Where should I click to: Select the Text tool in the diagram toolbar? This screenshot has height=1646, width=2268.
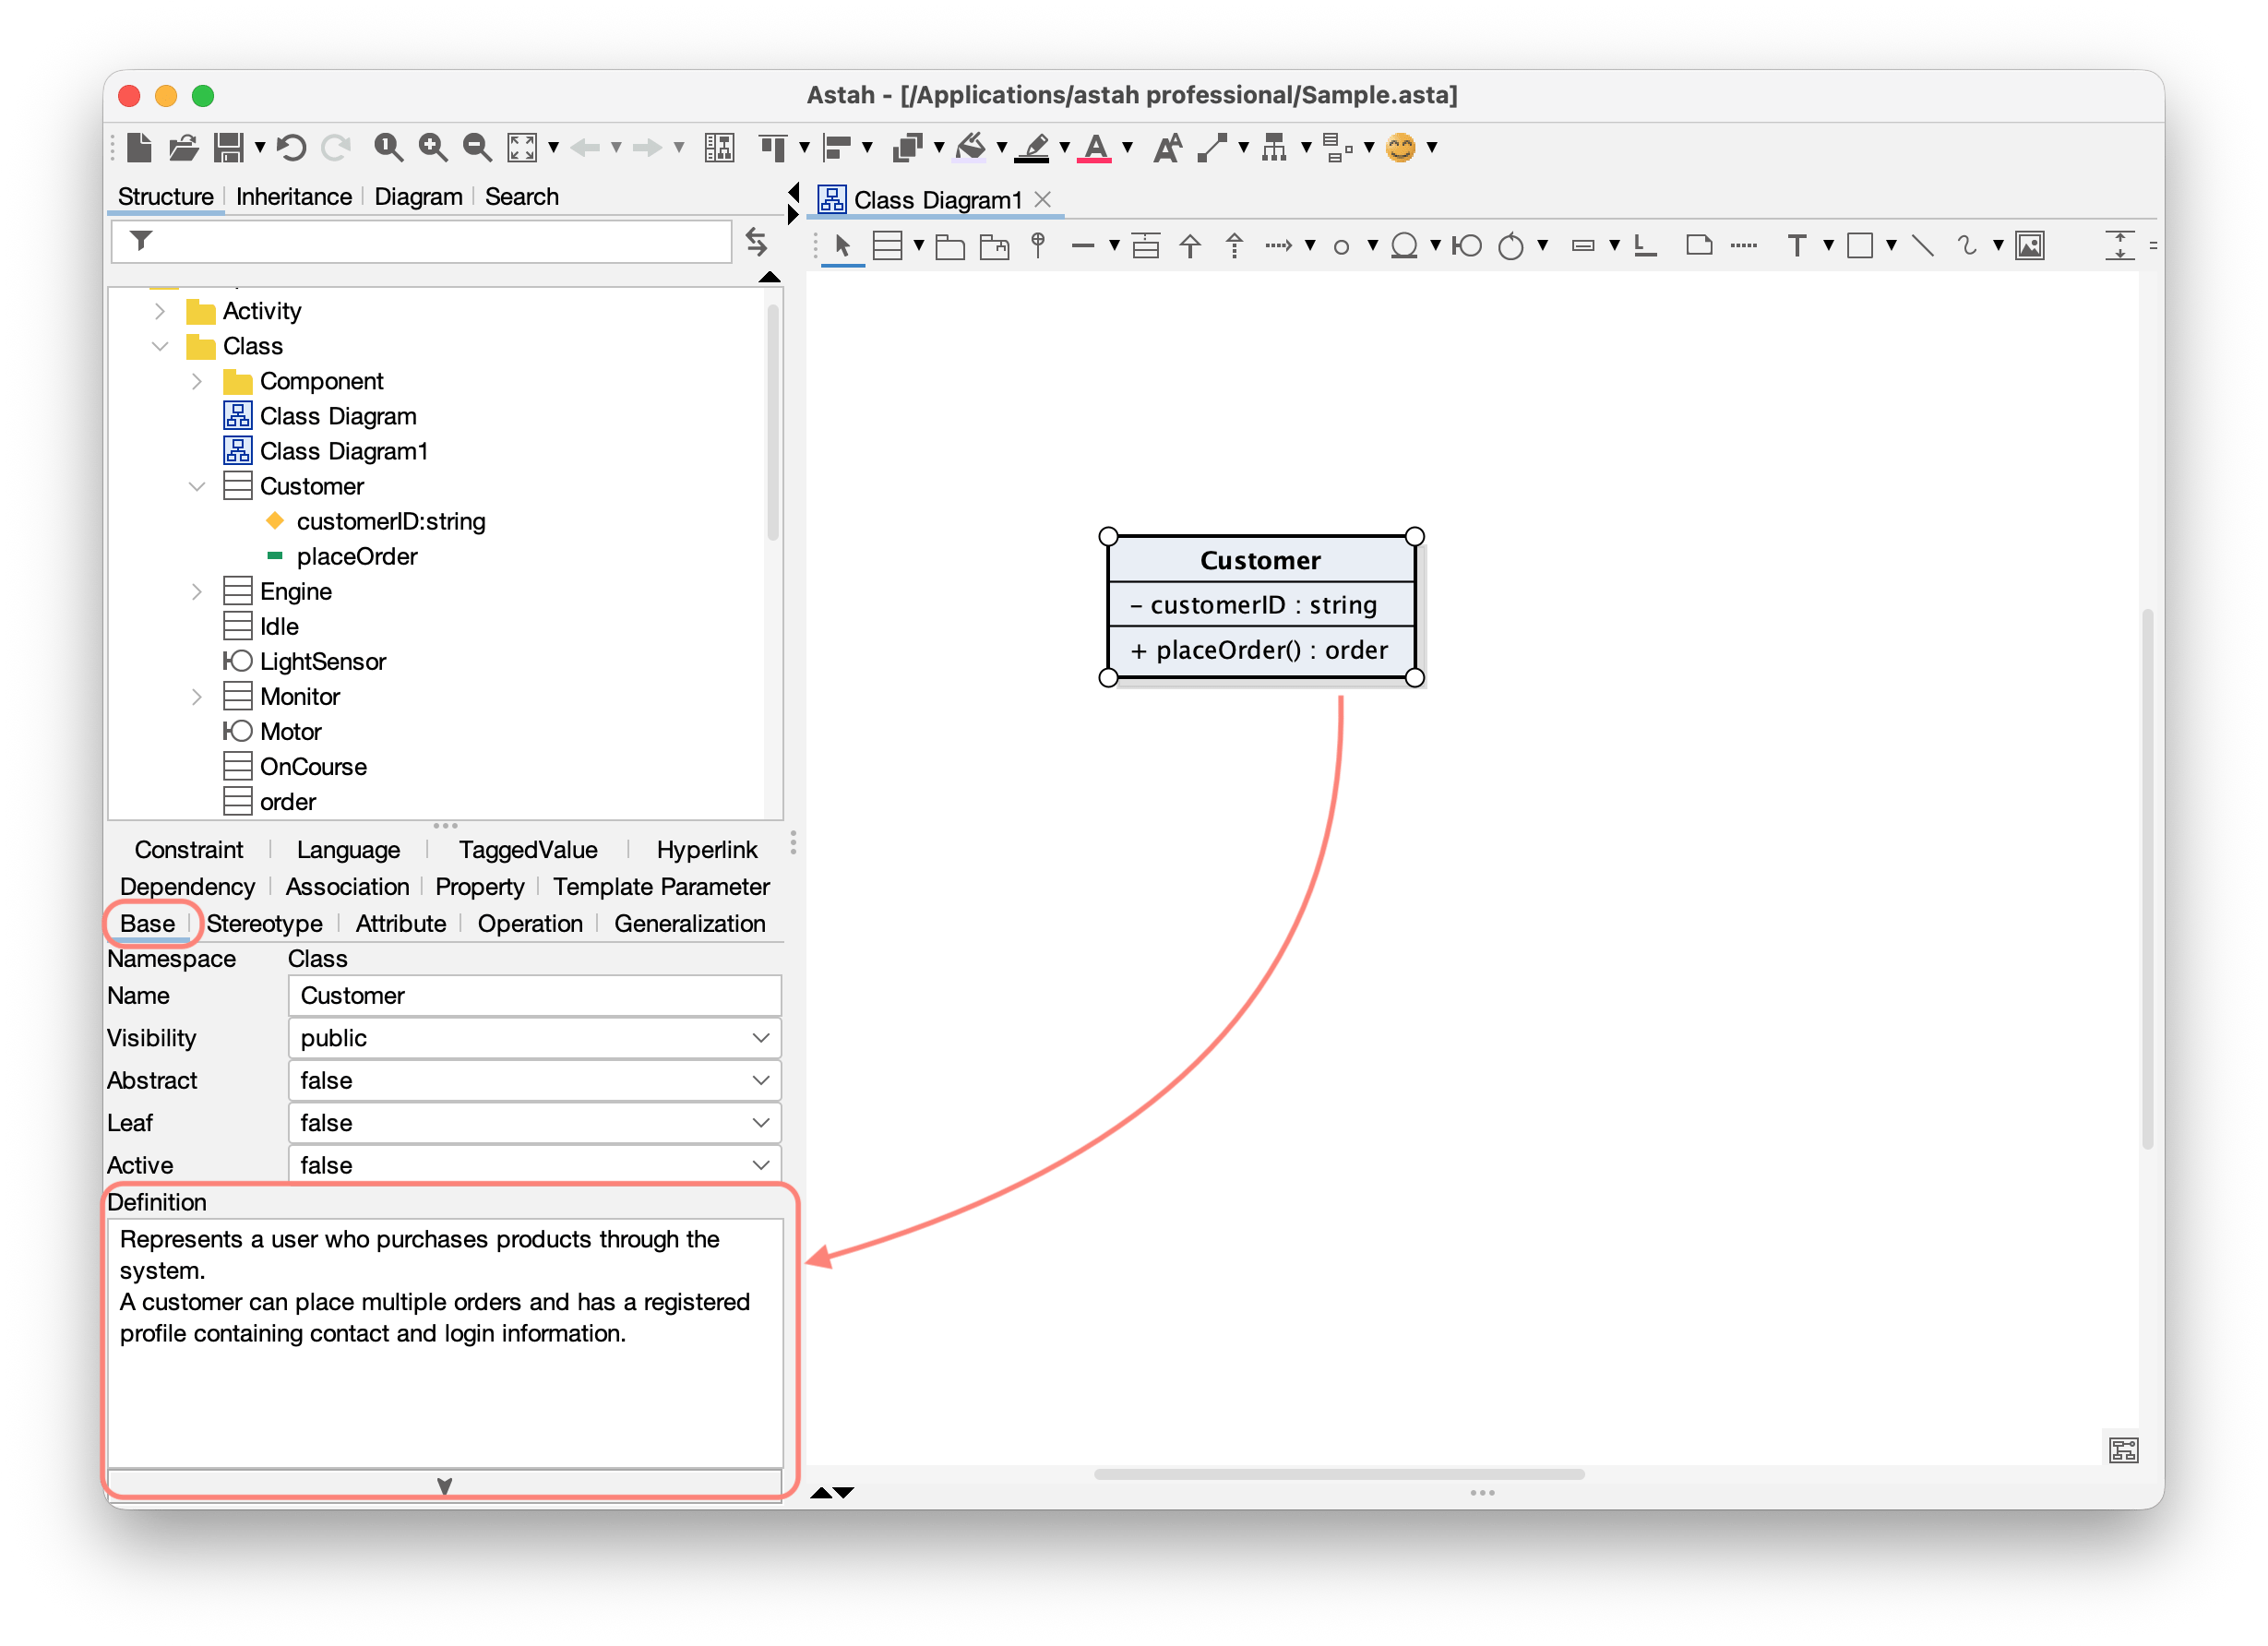[x=1797, y=245]
